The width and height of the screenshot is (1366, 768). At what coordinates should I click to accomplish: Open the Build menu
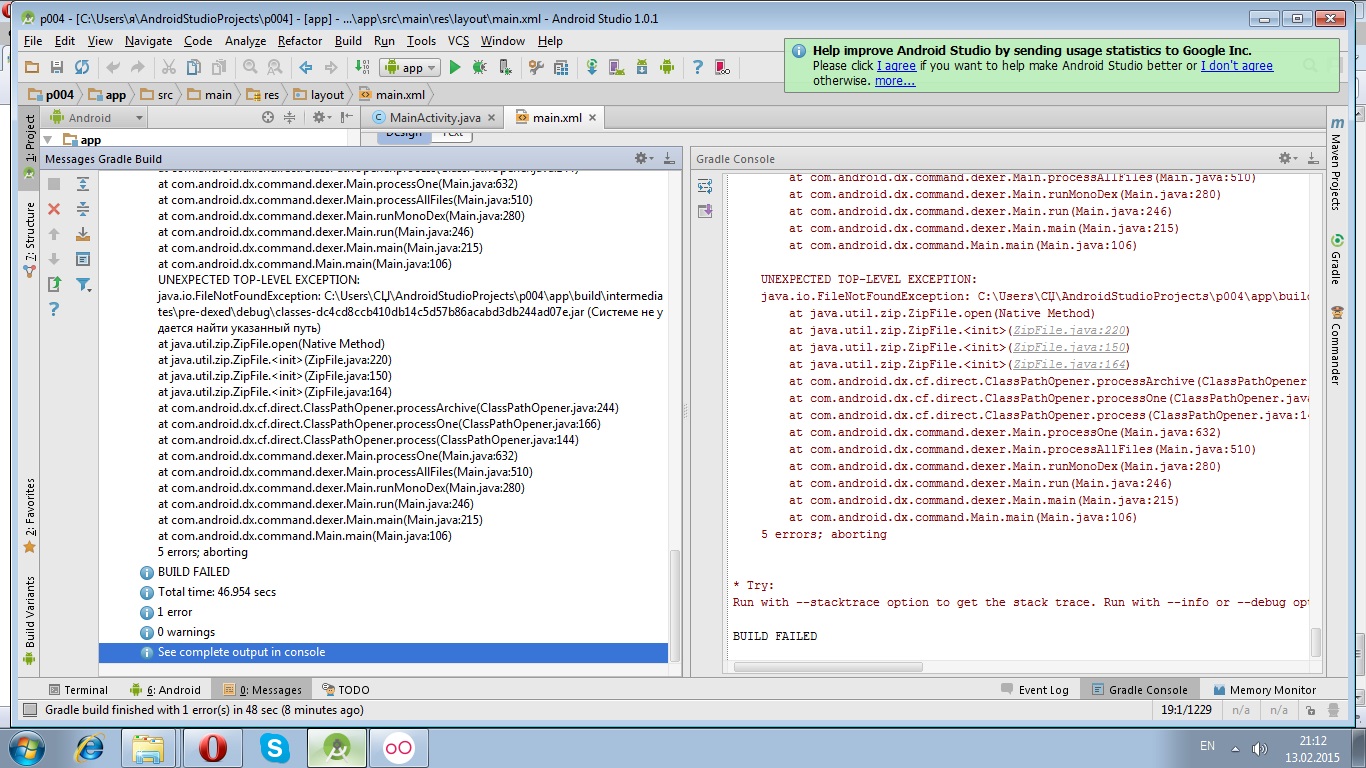click(348, 41)
